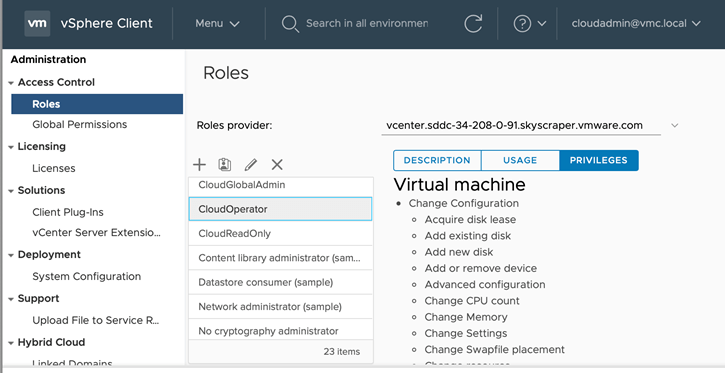Image resolution: width=725 pixels, height=373 pixels.
Task: Click the delete role X icon
Action: point(277,165)
